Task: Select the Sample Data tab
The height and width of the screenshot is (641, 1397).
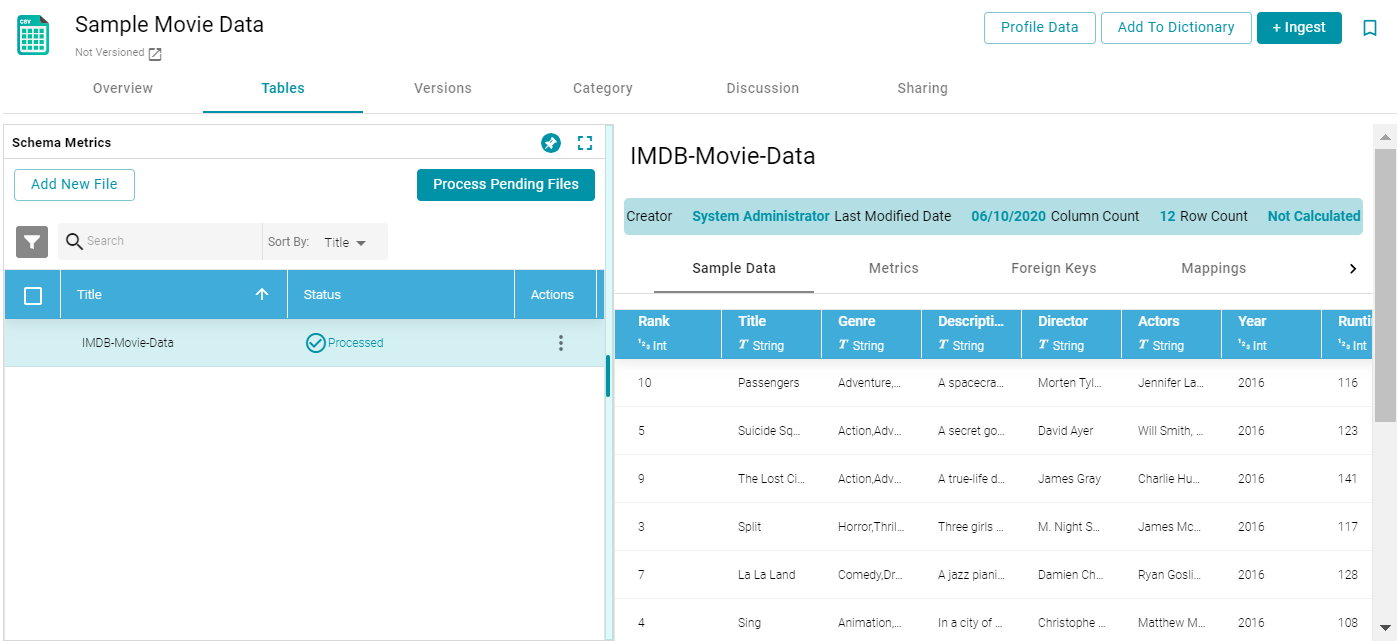Action: [x=734, y=268]
